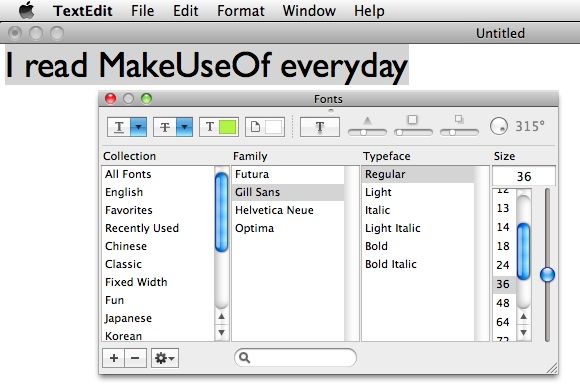The width and height of the screenshot is (580, 390).
Task: Set font size to 13
Action: click(504, 208)
